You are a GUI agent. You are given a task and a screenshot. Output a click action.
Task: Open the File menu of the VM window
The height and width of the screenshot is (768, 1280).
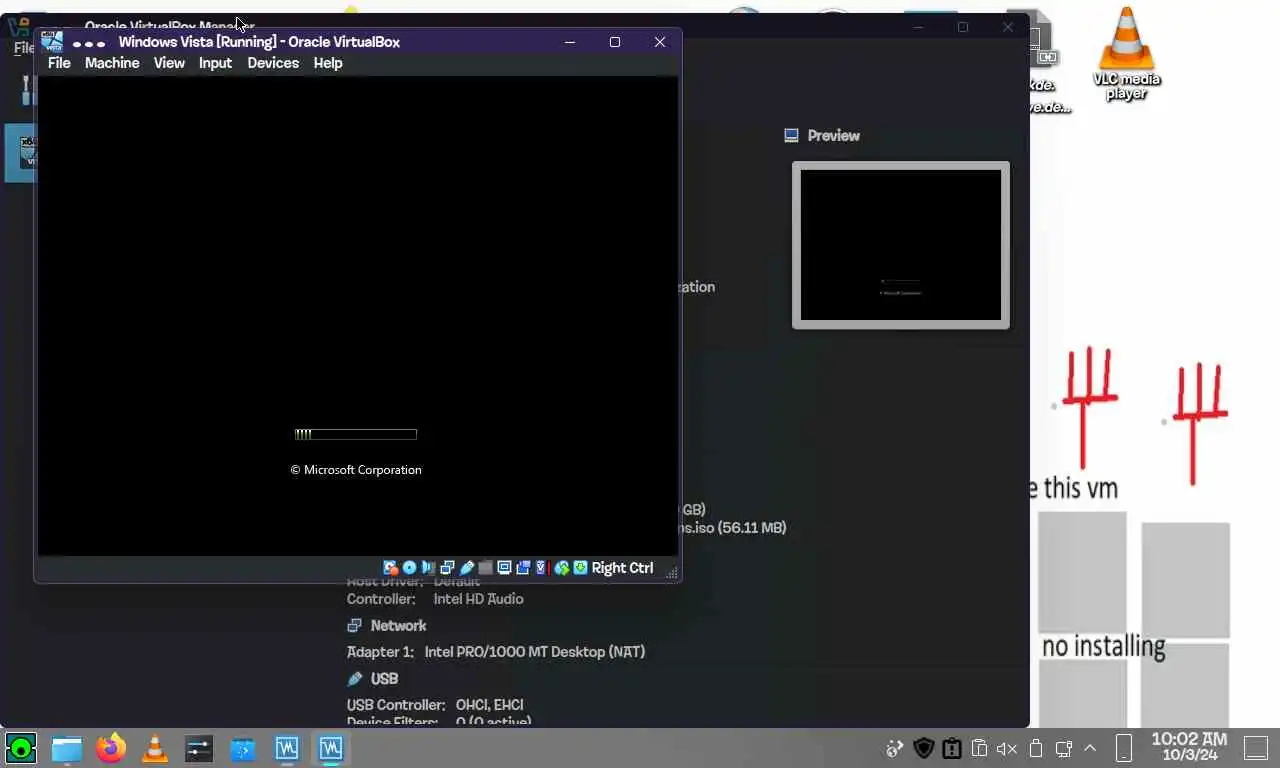pyautogui.click(x=59, y=63)
